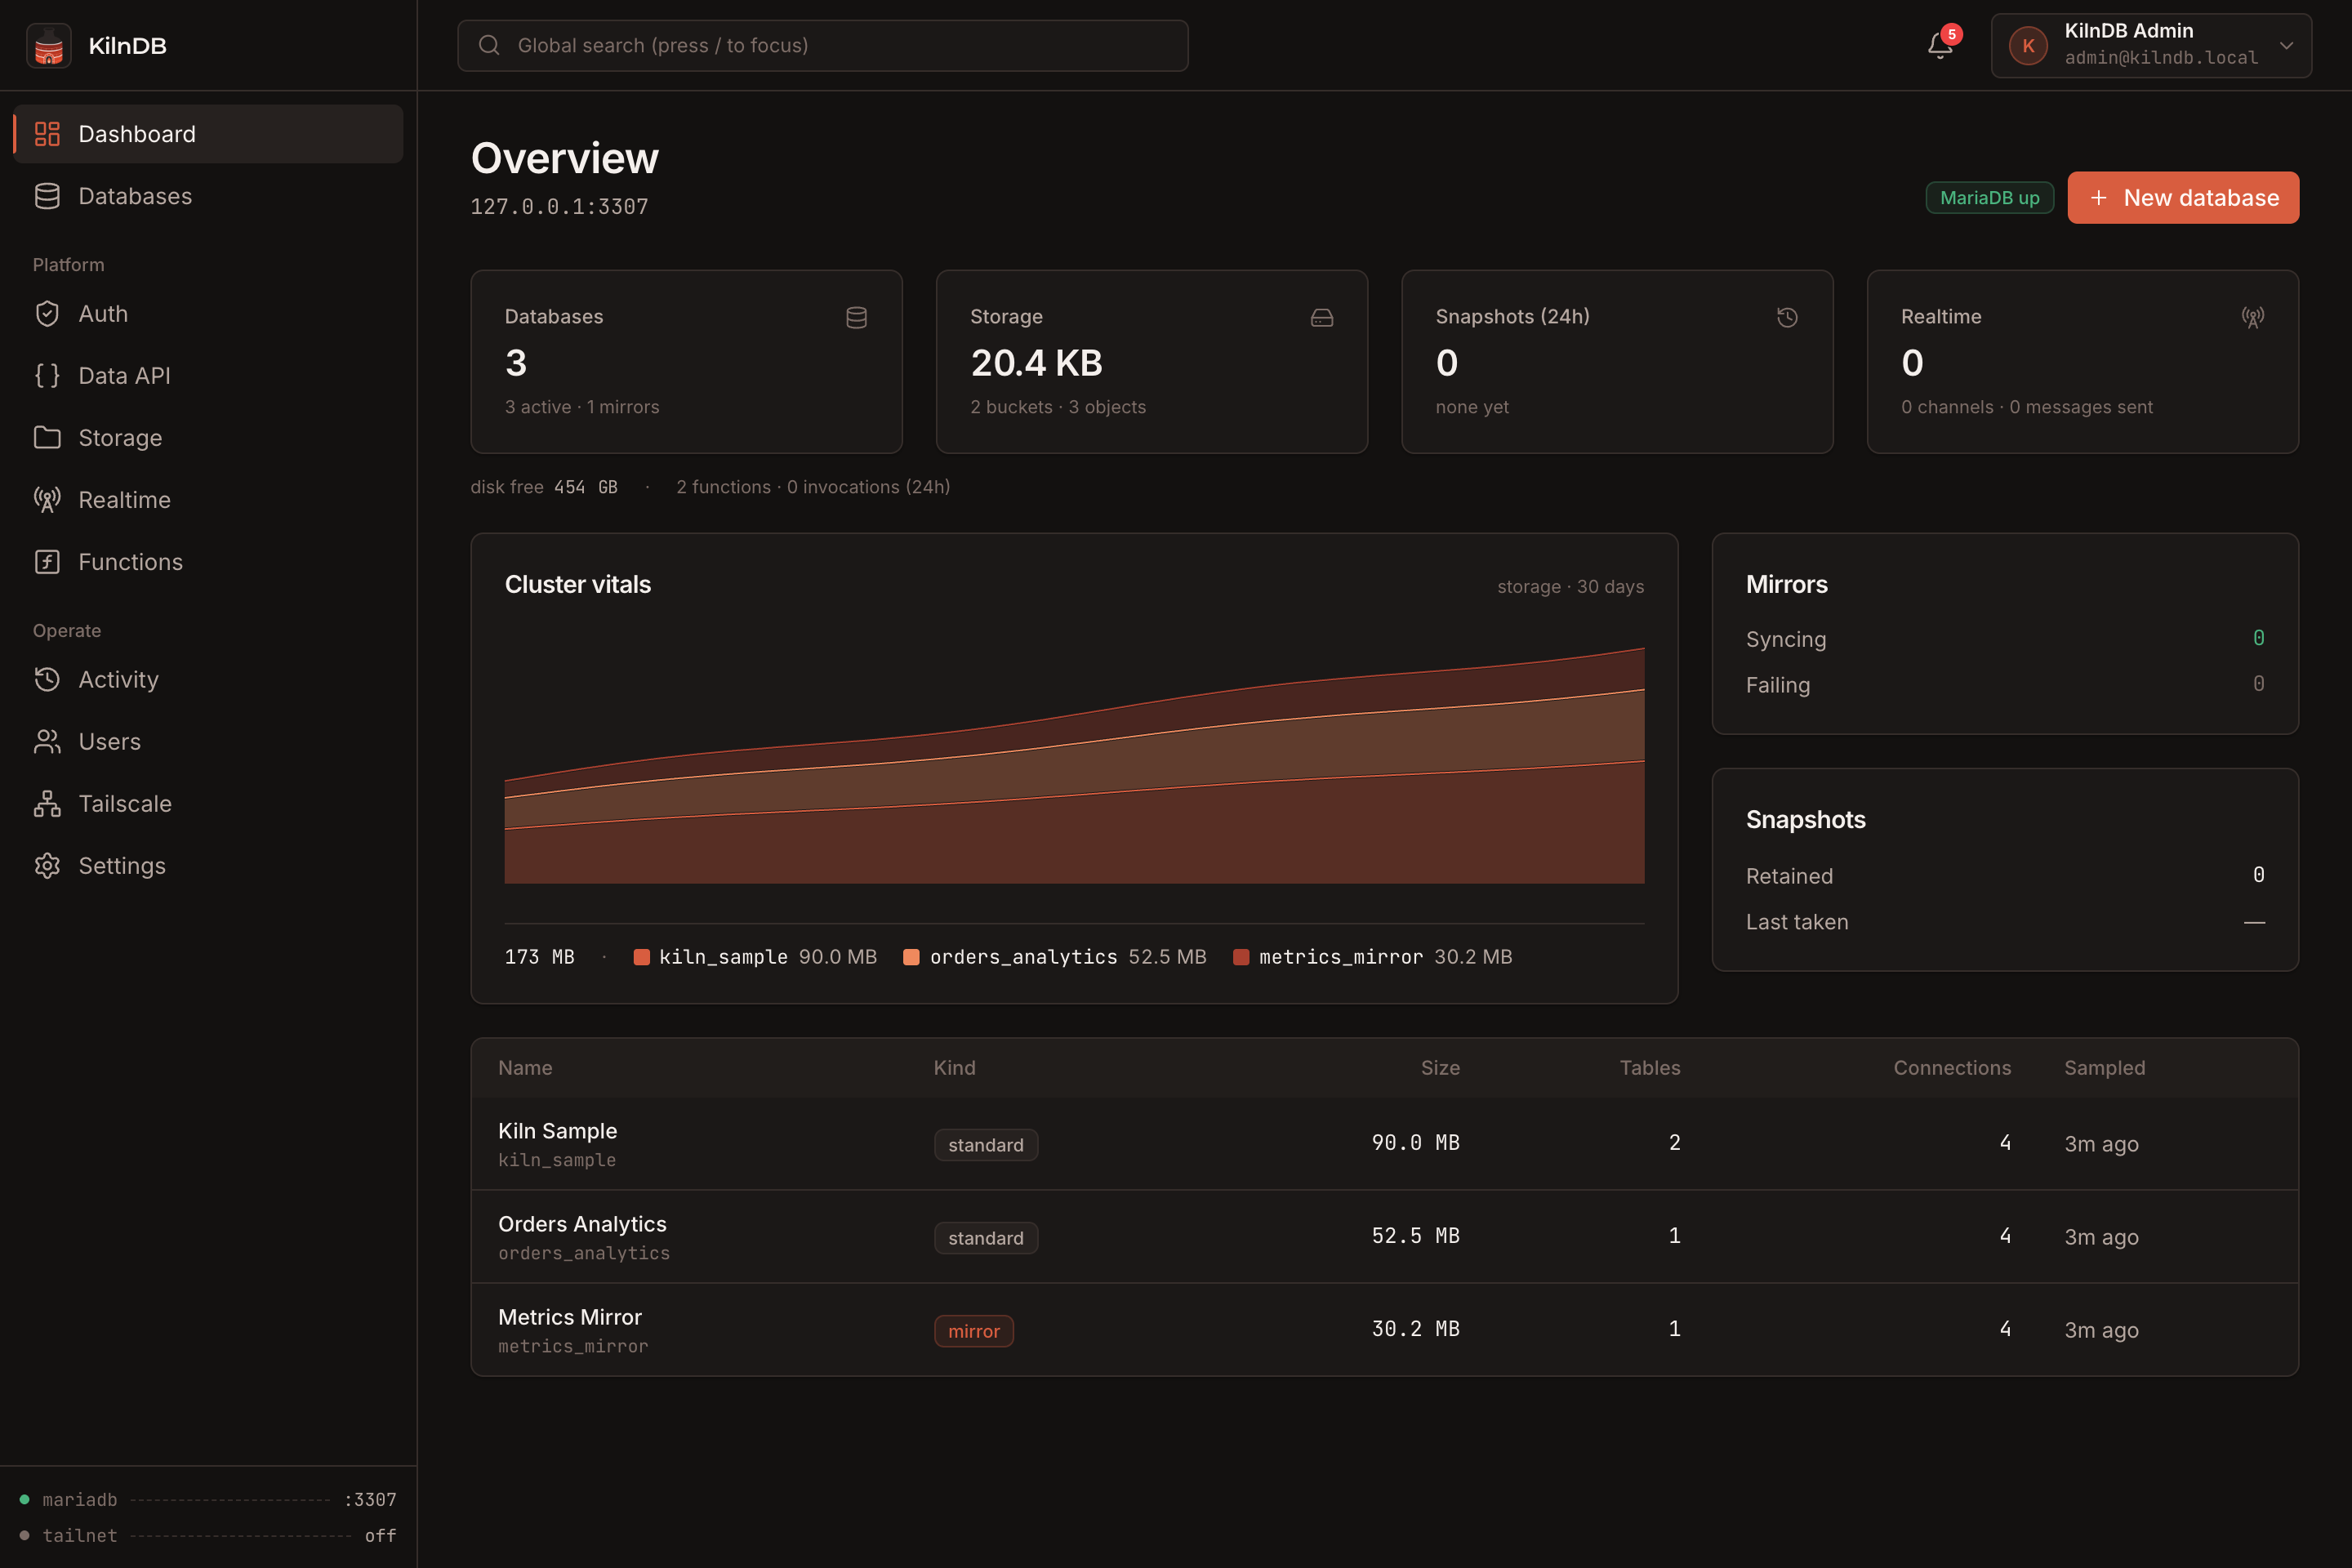Click the Mirrors Failing row
The height and width of the screenshot is (1568, 2352).
pyautogui.click(x=2005, y=685)
